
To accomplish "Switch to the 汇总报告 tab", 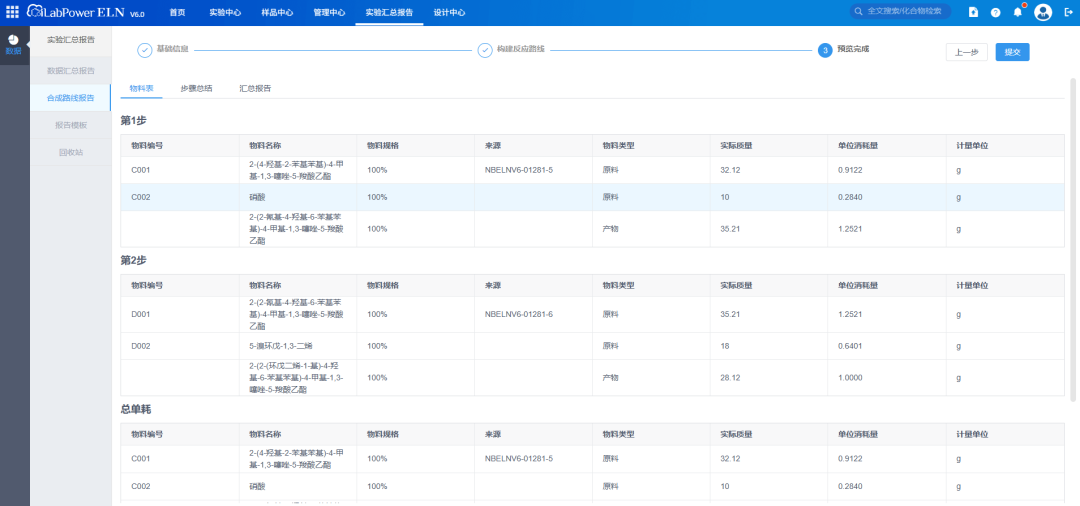I will pos(255,89).
